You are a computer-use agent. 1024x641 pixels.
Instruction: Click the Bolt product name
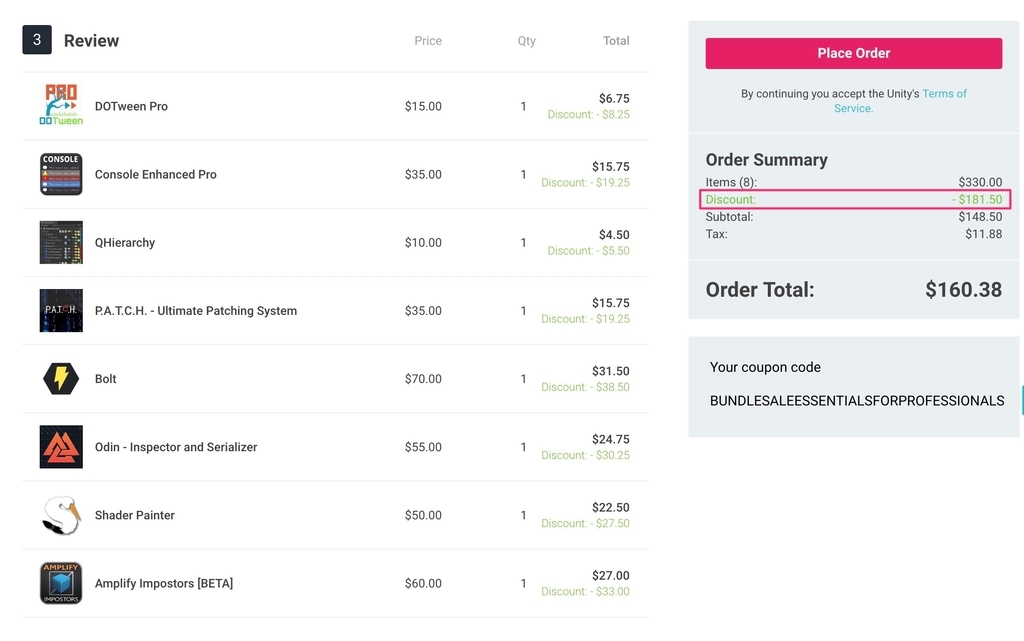tap(106, 379)
